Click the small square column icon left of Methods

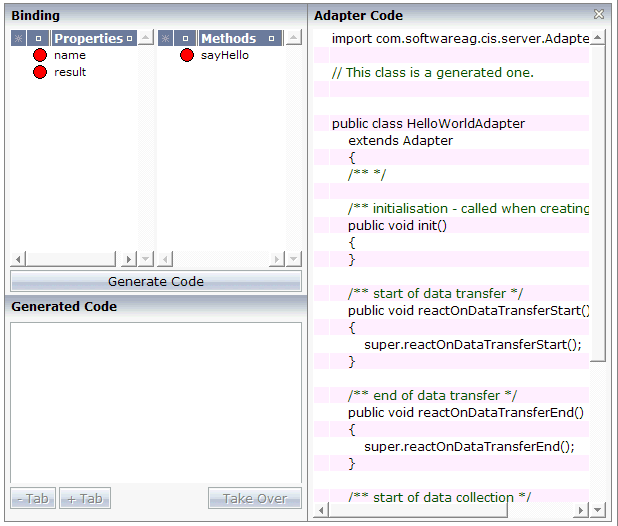point(185,38)
